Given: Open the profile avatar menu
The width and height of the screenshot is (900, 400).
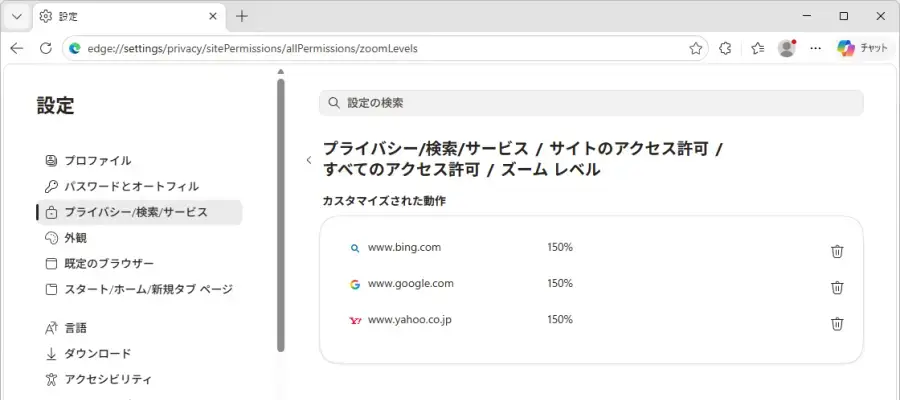Looking at the screenshot, I should [x=786, y=49].
